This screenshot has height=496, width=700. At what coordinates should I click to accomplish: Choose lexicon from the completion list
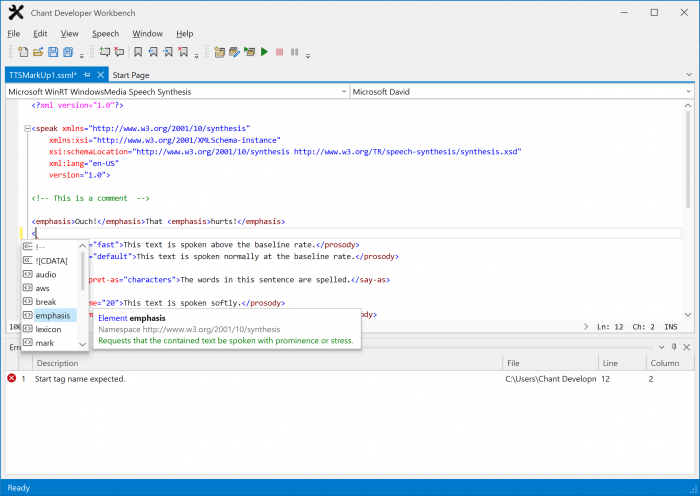[x=49, y=329]
